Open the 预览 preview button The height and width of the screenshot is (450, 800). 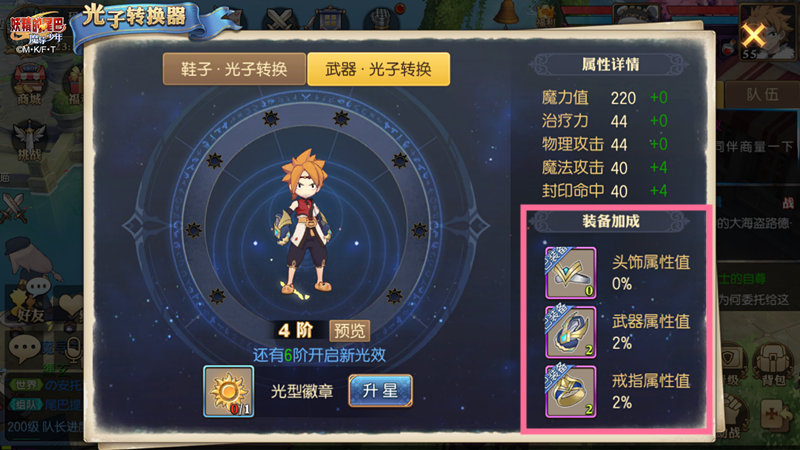[349, 331]
